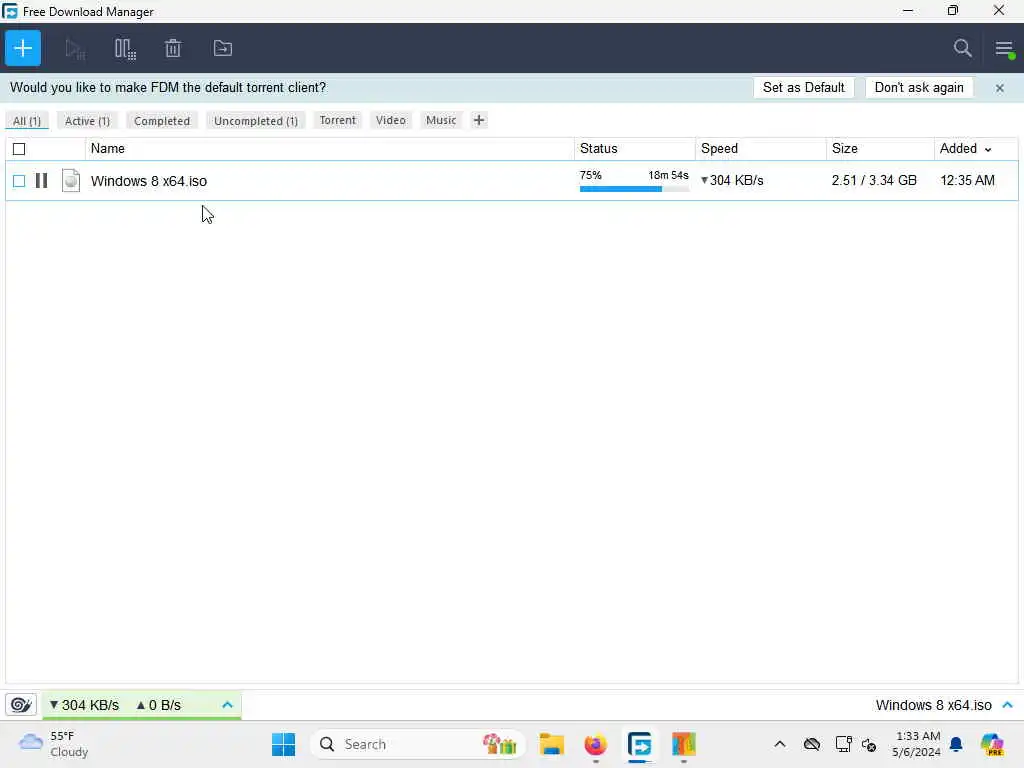Viewport: 1024px width, 768px height.
Task: Click the 2.51 / 3.34 GB size value
Action: pyautogui.click(x=874, y=180)
